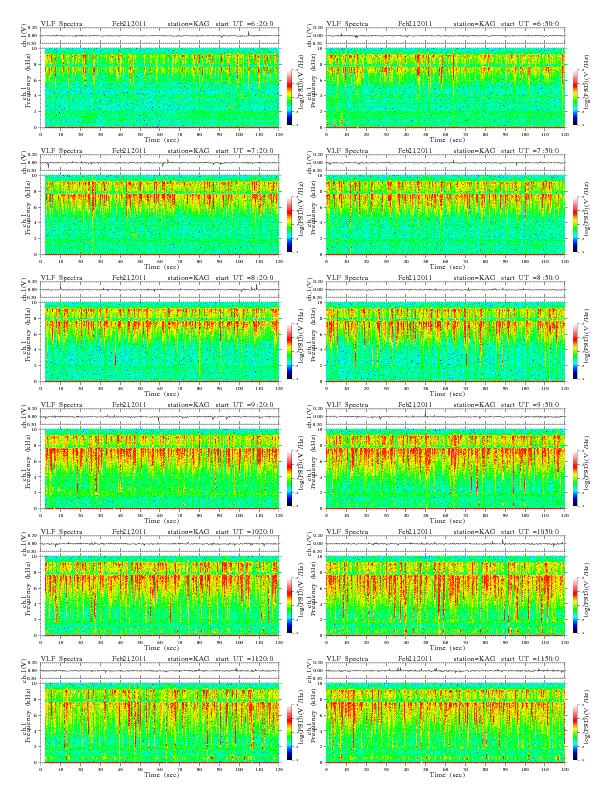Click the ch.1(V) waveform strip above 6:20:0 spectrogram
The height and width of the screenshot is (792, 612).
click(160, 36)
